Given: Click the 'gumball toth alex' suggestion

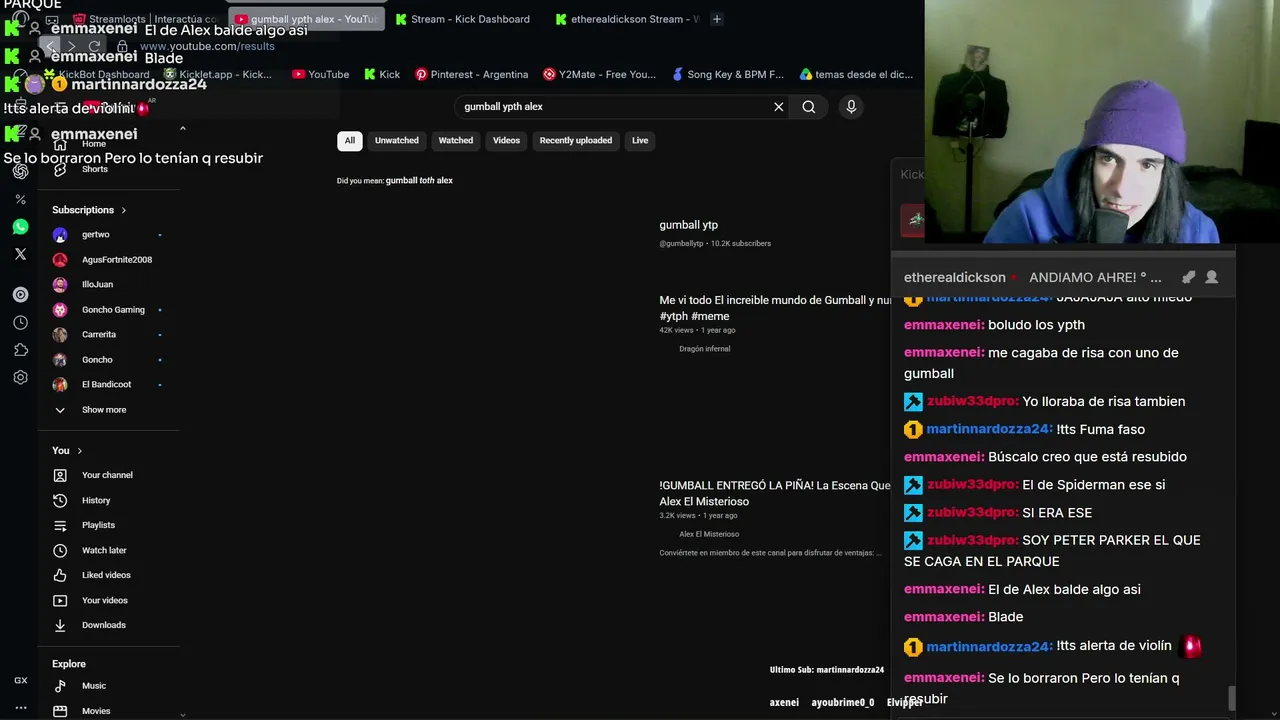Looking at the screenshot, I should (x=419, y=181).
